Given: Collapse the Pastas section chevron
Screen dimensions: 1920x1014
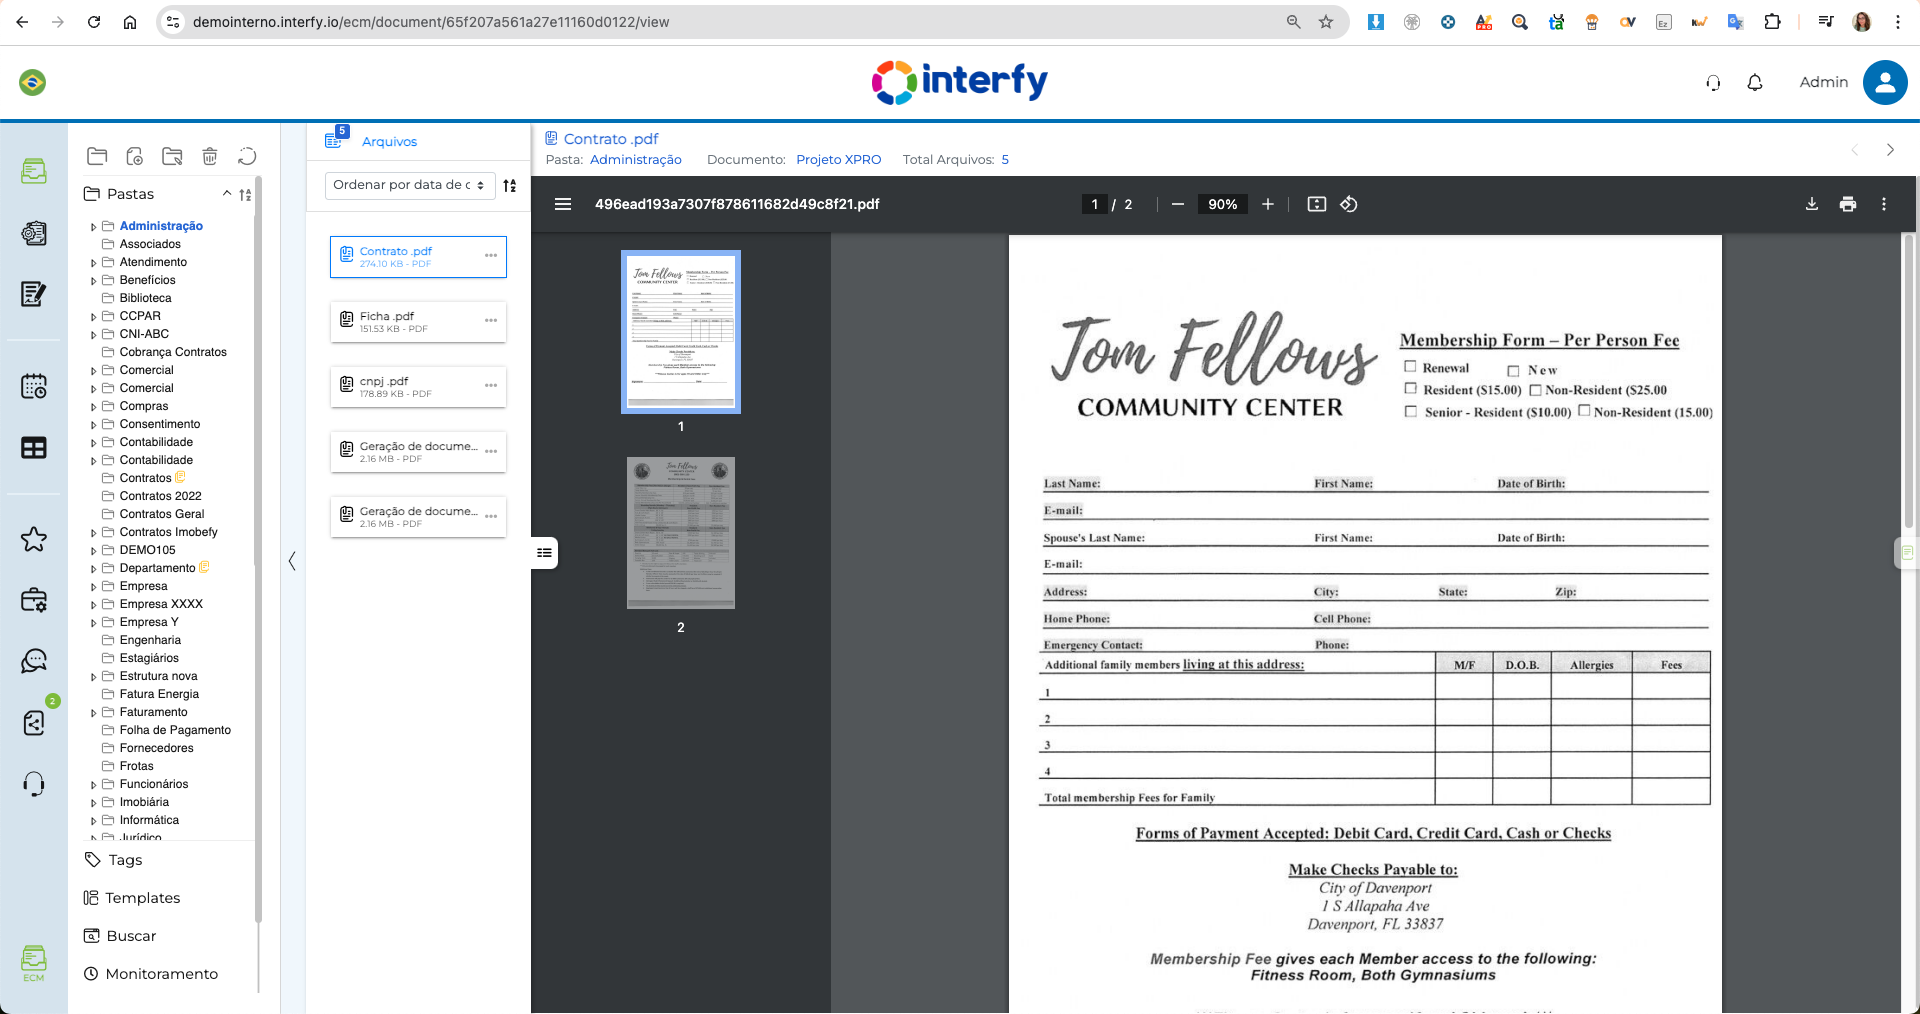Looking at the screenshot, I should point(227,193).
